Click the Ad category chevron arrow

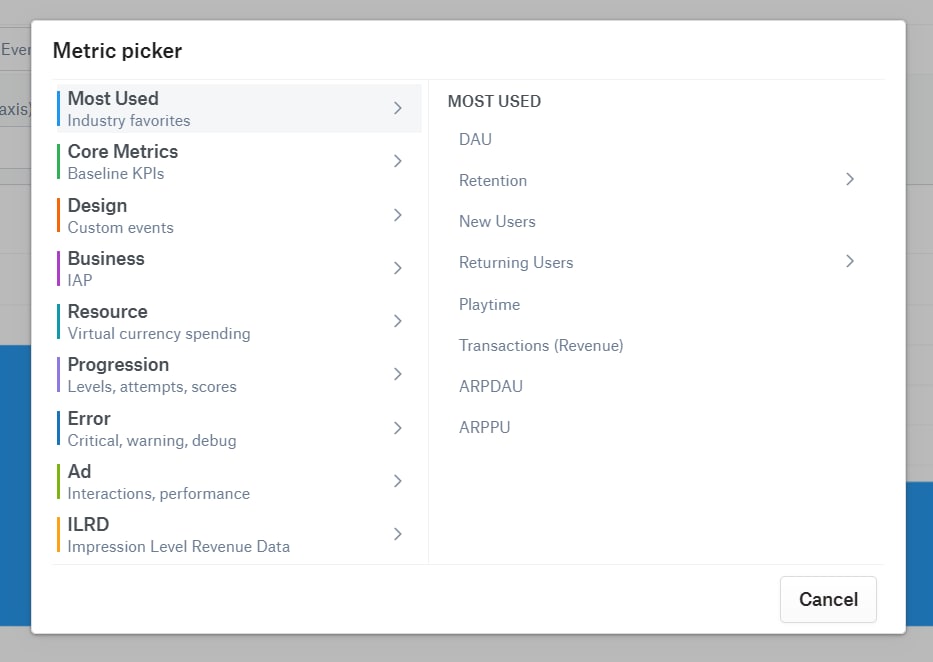point(397,481)
